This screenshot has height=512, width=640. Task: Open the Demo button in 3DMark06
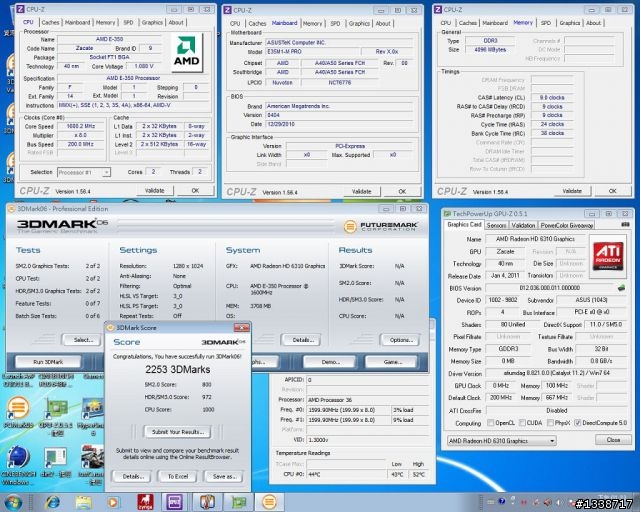click(330, 362)
